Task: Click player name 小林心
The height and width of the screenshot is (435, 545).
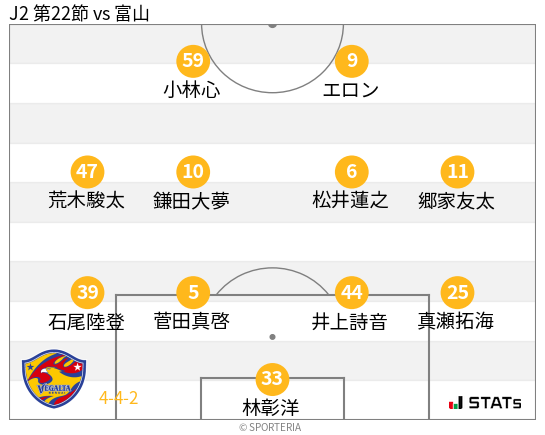Action: coord(192,90)
